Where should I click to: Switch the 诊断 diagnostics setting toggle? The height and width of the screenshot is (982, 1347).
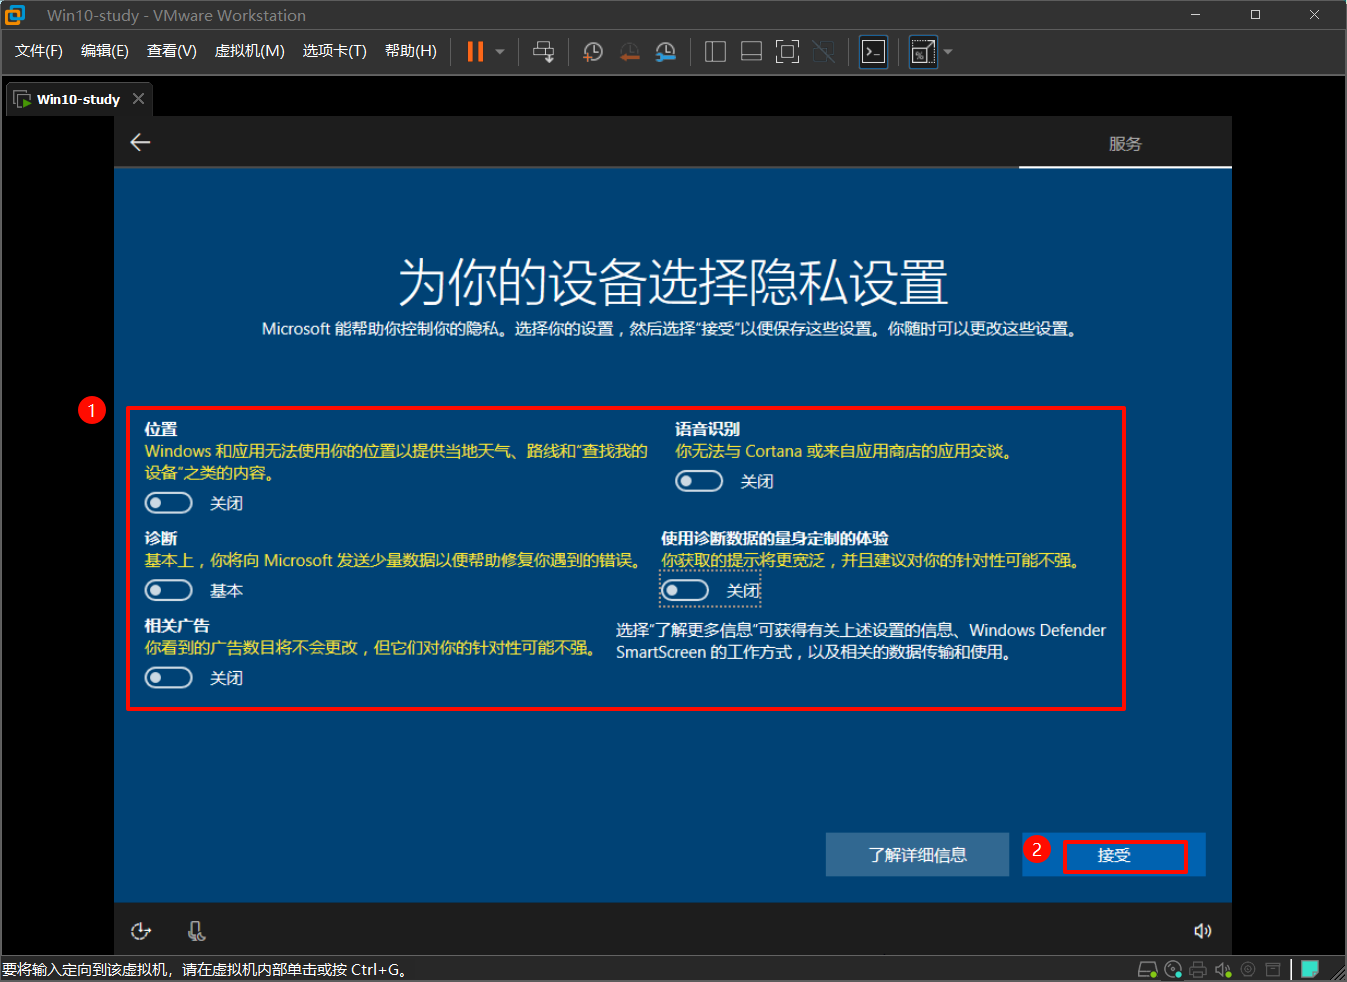(x=168, y=590)
